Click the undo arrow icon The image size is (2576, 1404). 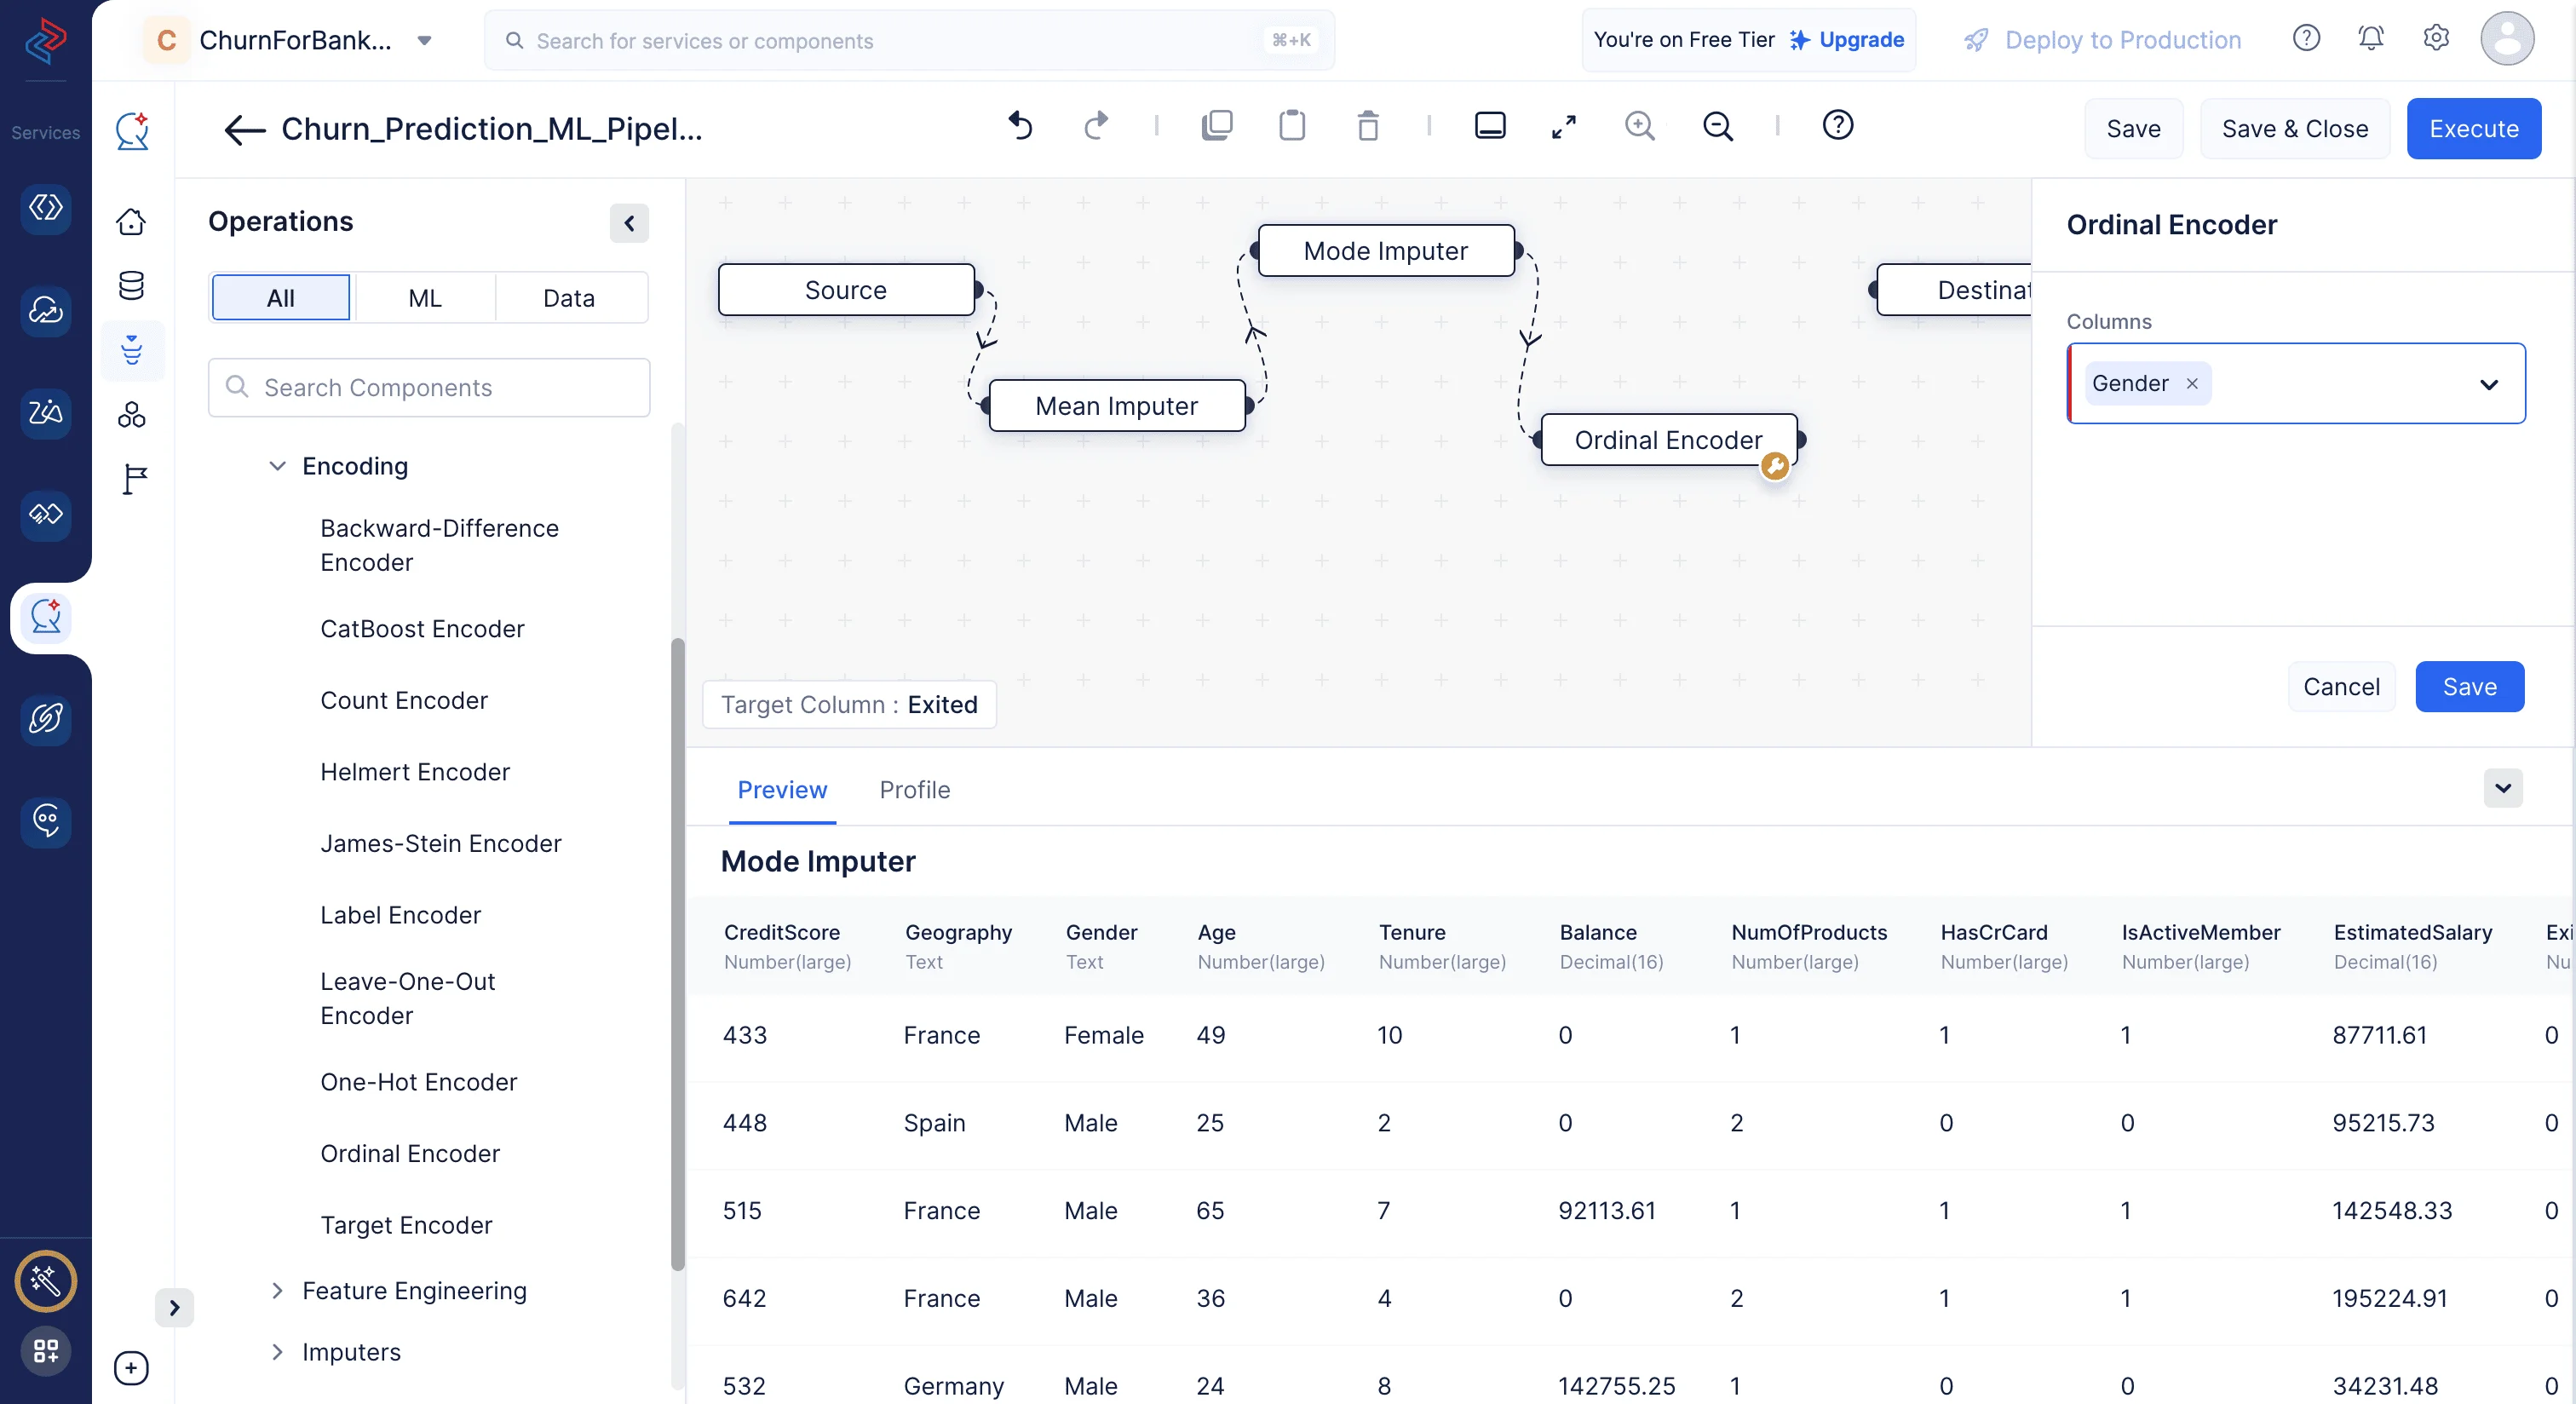click(1020, 126)
